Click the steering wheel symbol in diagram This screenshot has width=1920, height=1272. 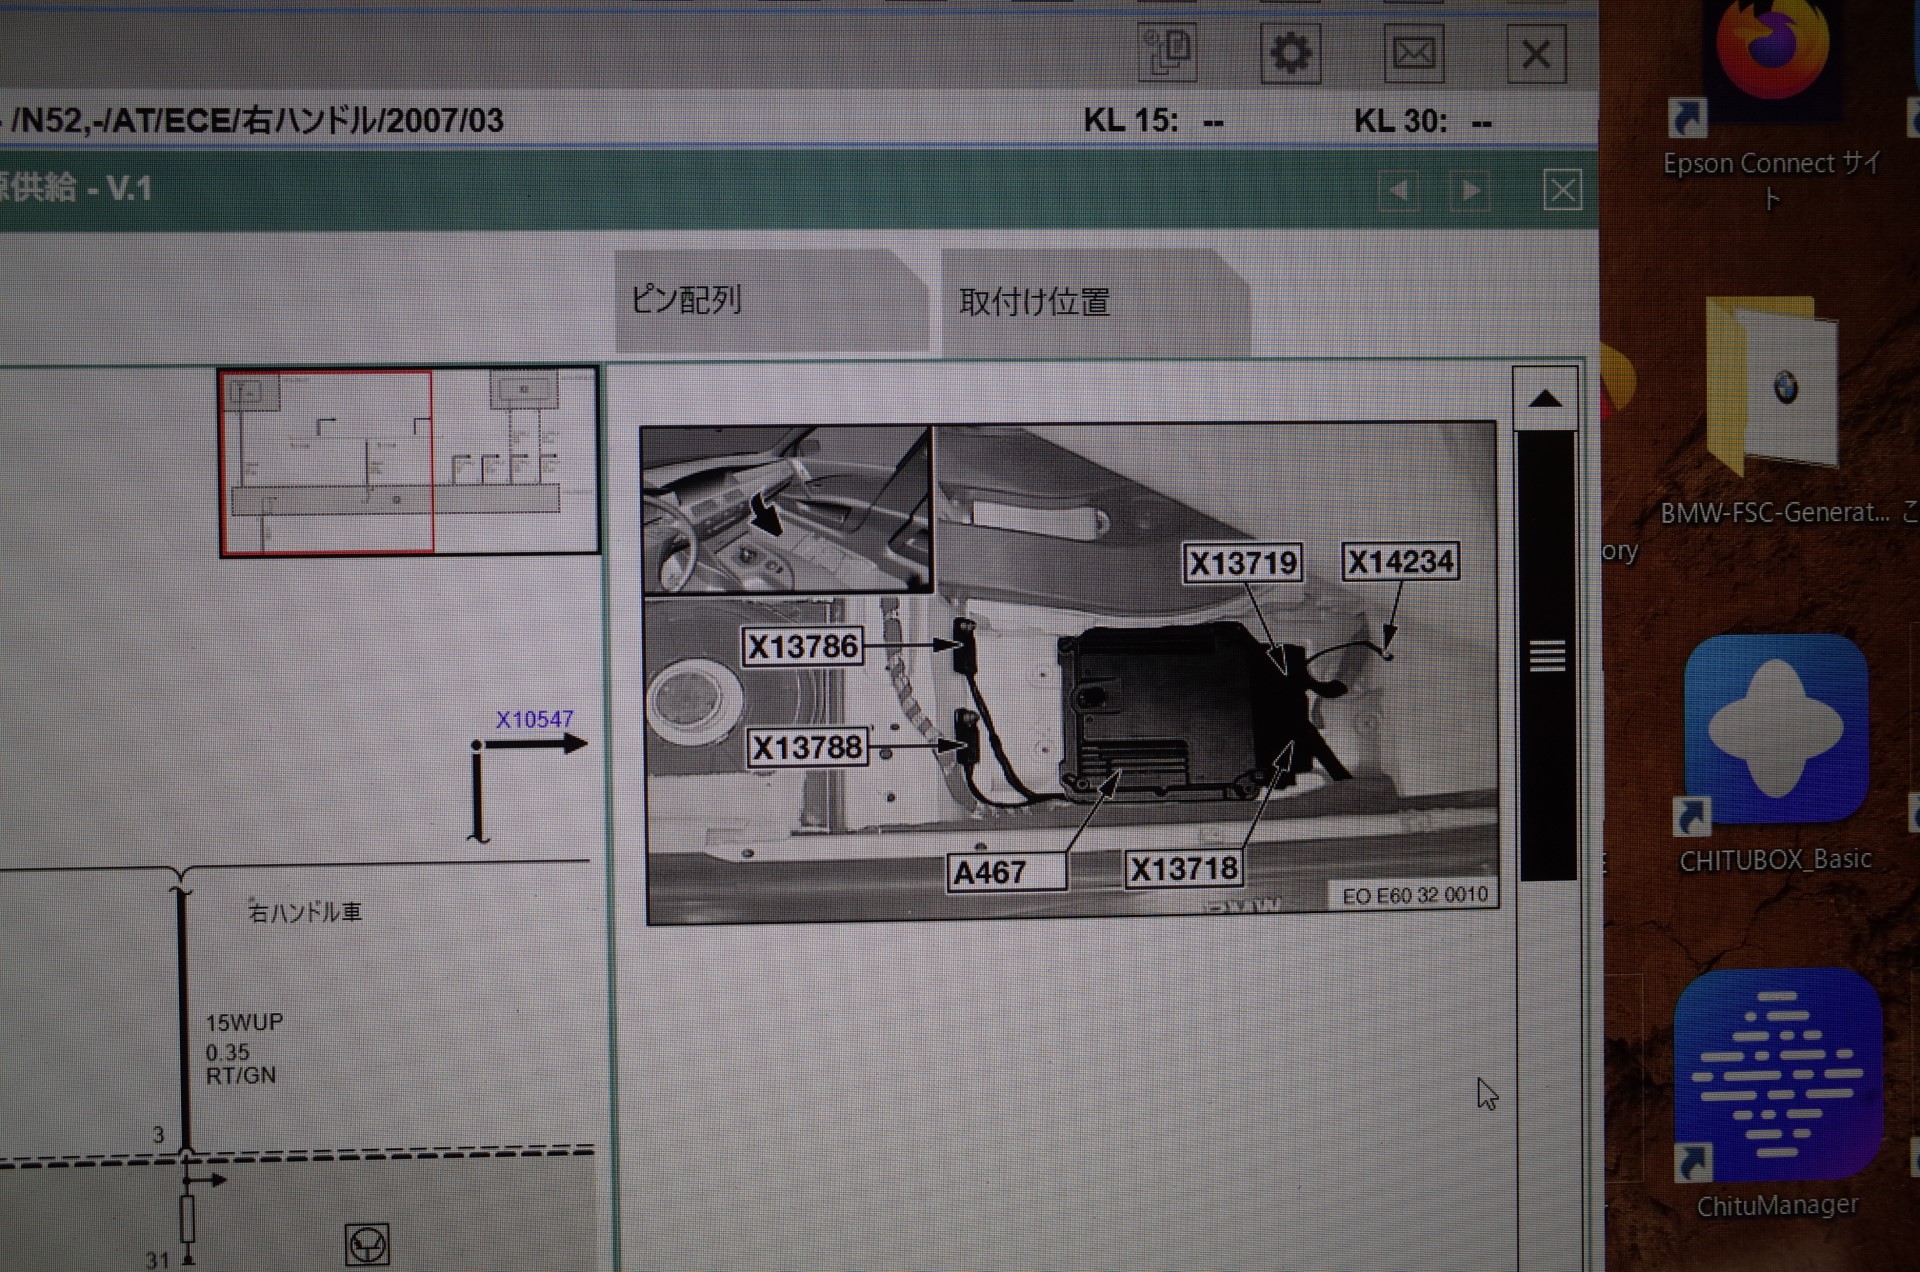pos(367,1245)
